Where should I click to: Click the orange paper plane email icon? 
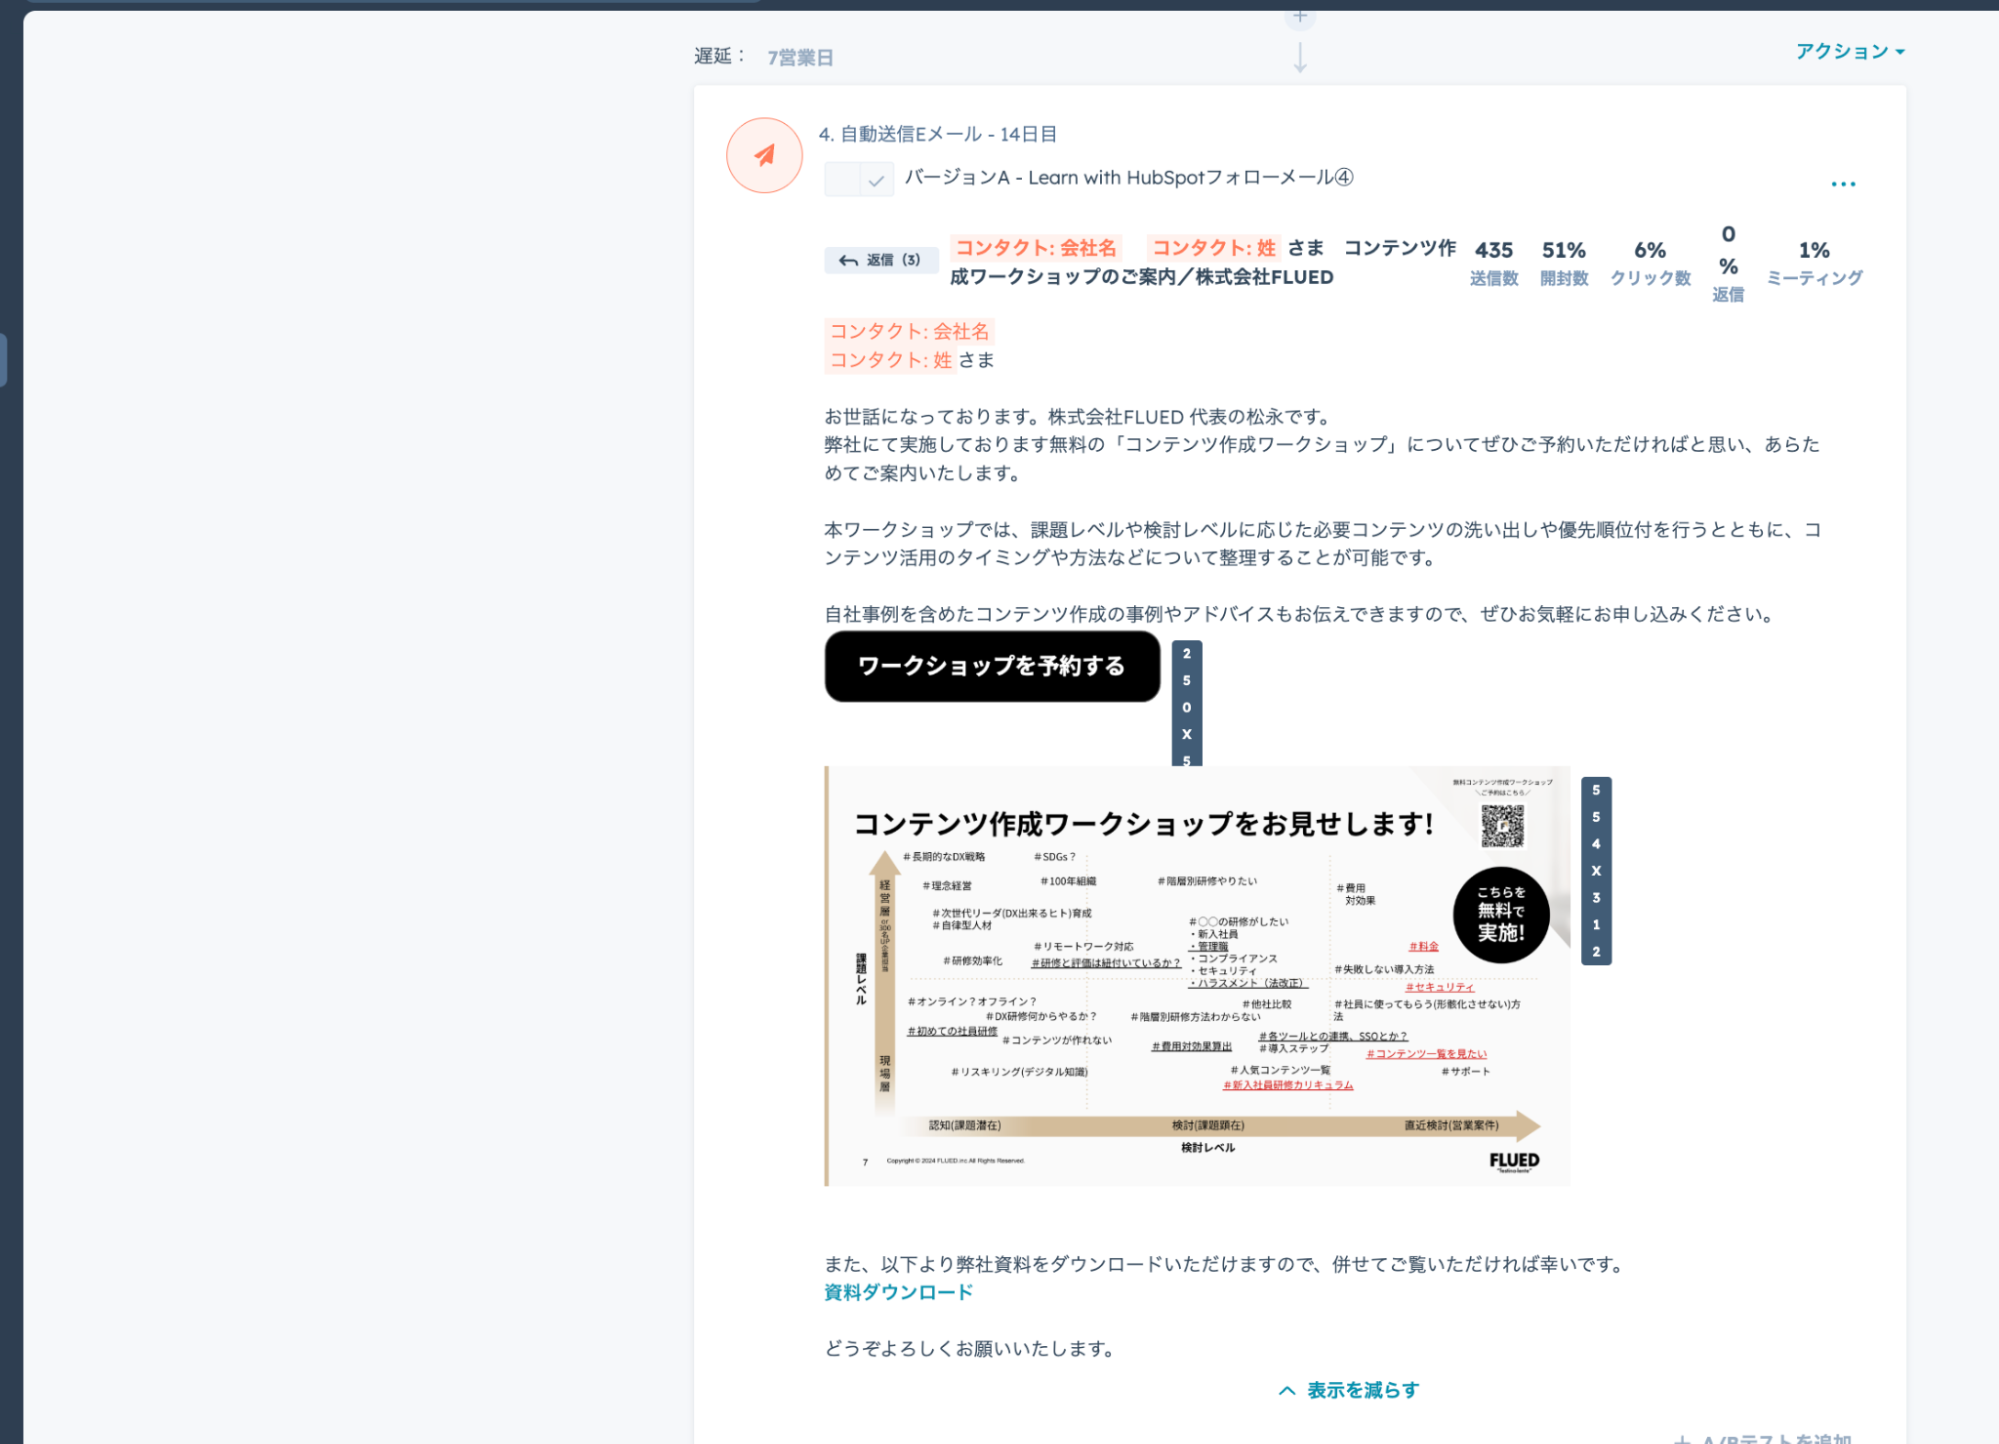pyautogui.click(x=764, y=156)
